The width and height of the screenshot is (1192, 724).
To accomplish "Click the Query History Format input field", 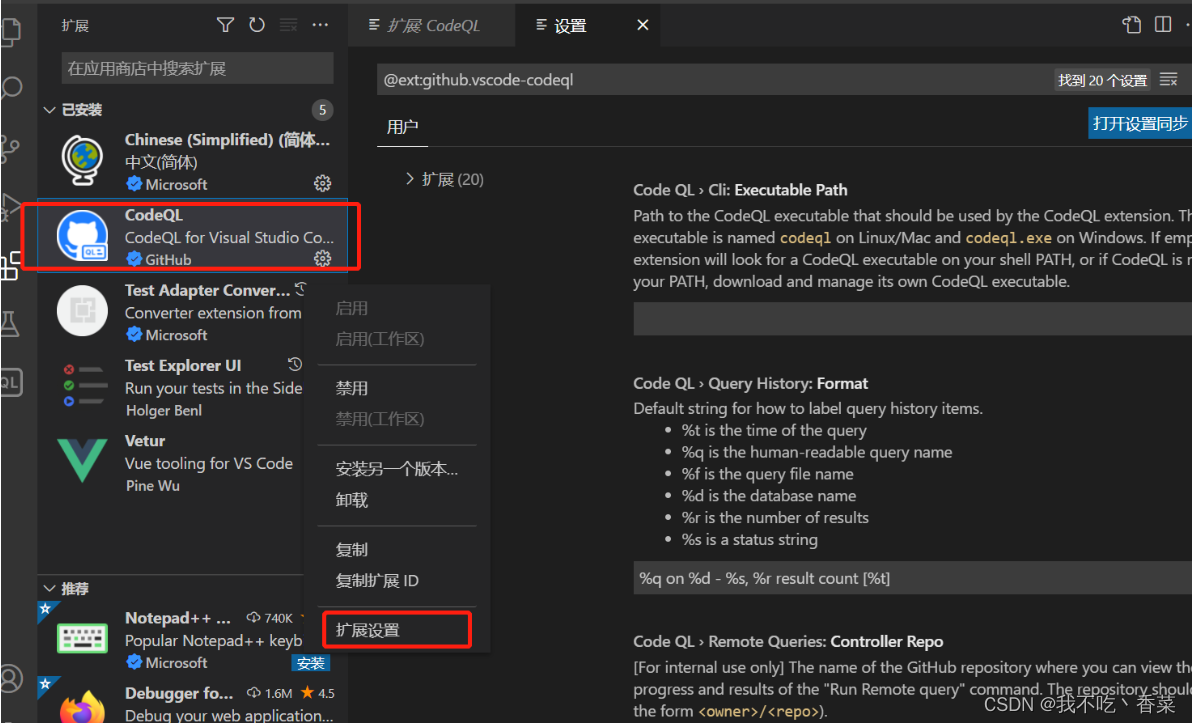I will coord(912,578).
